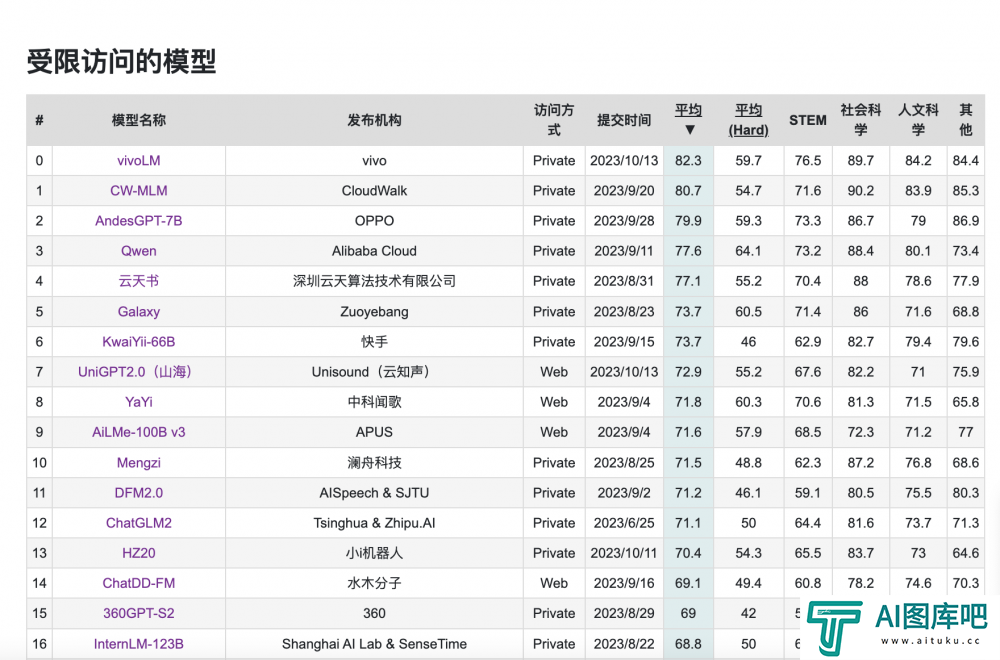Viewport: 1000px width, 660px height.
Task: Select the 中科闻歌 organization cell
Action: (x=374, y=402)
